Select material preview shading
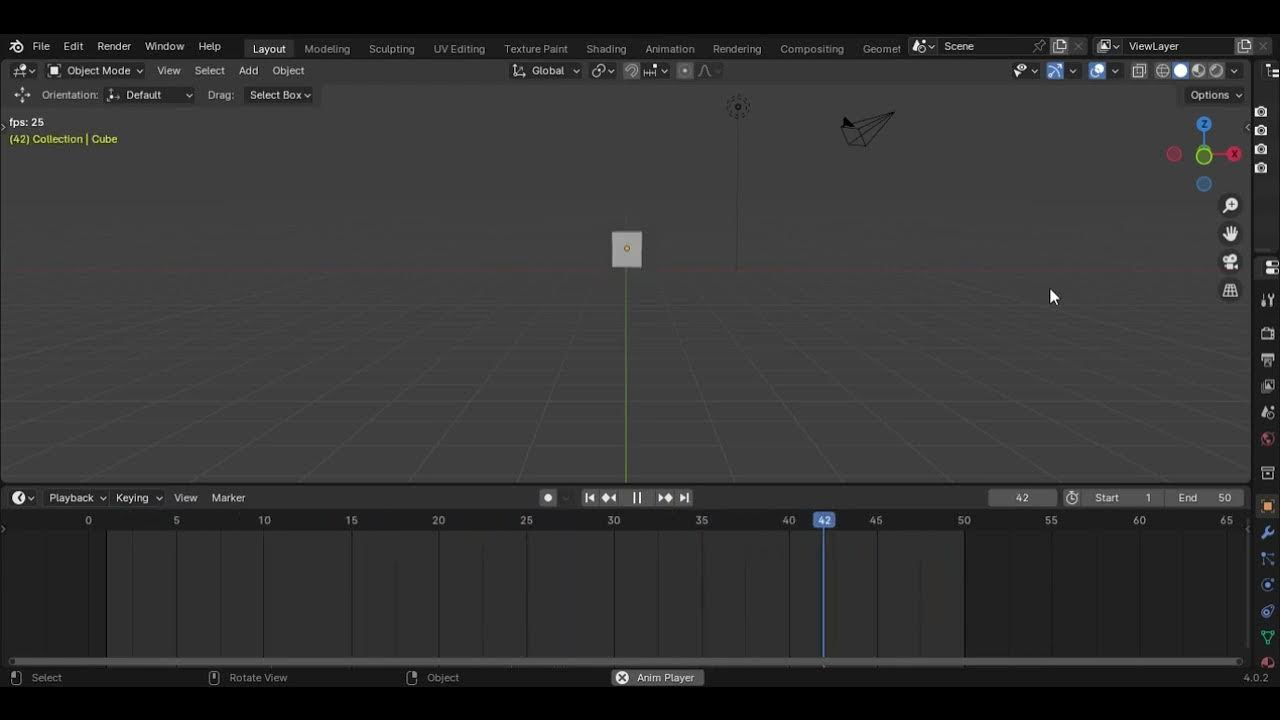1280x720 pixels. [1198, 71]
